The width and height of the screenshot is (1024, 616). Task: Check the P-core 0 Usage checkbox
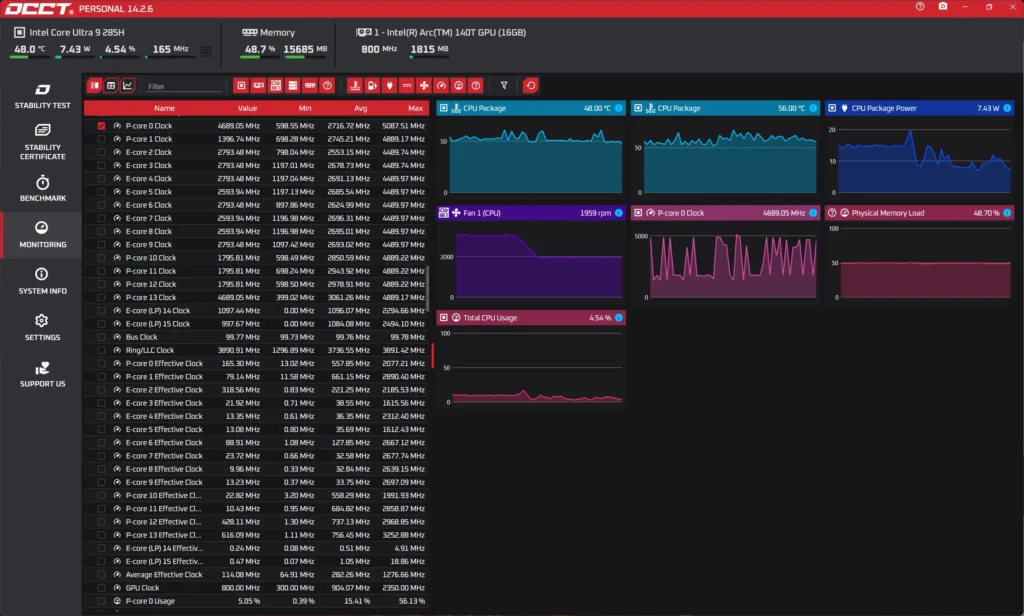click(x=101, y=601)
